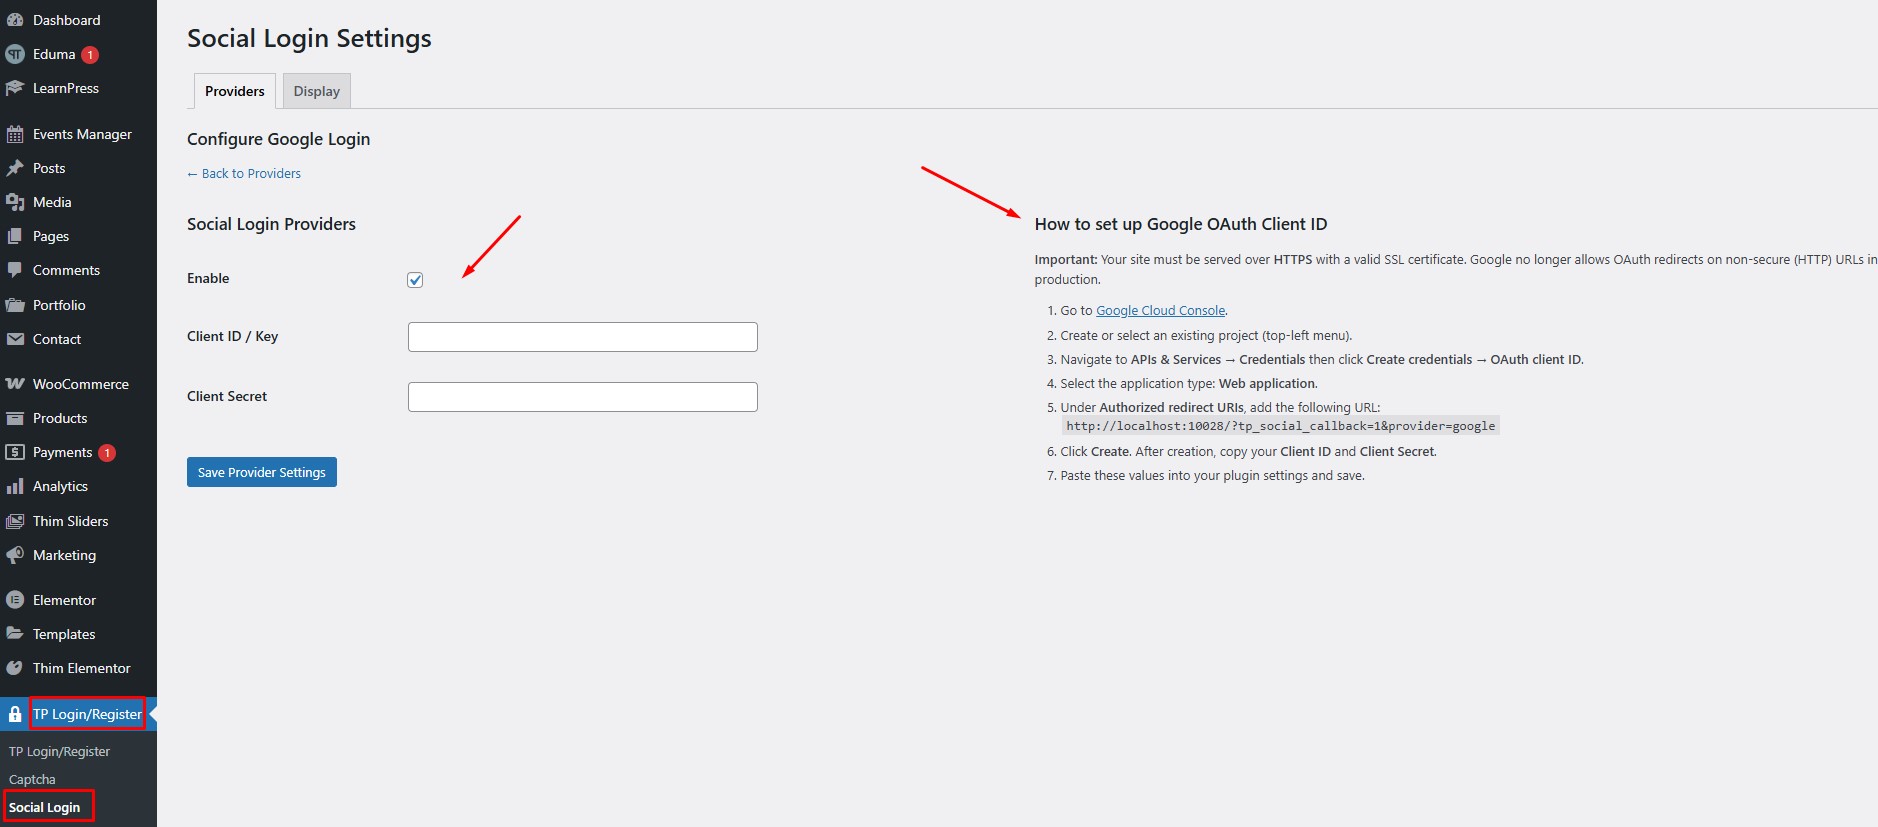
Task: Click the Analytics bar chart icon
Action: (15, 486)
